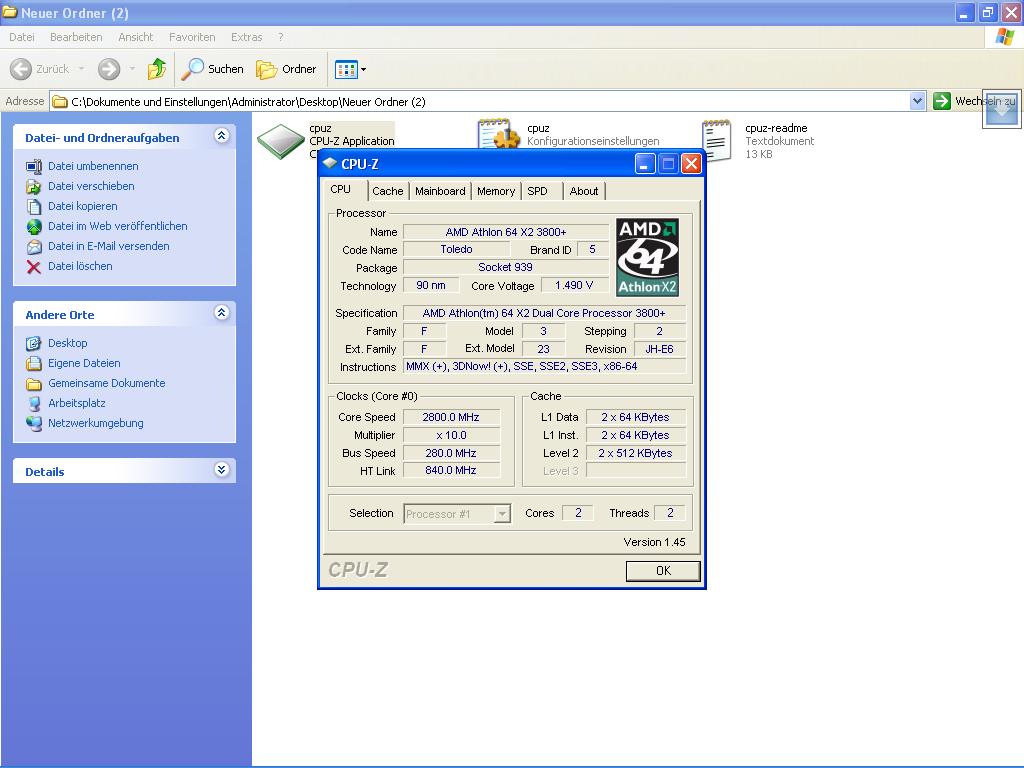
Task: Expand the address bar dropdown
Action: tap(917, 101)
